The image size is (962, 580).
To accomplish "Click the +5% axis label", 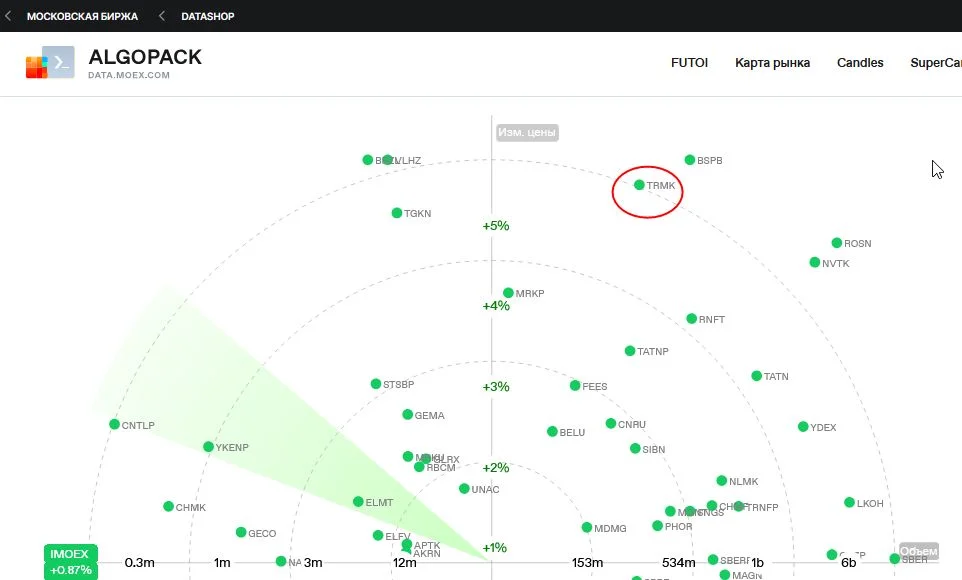I will click(x=496, y=226).
